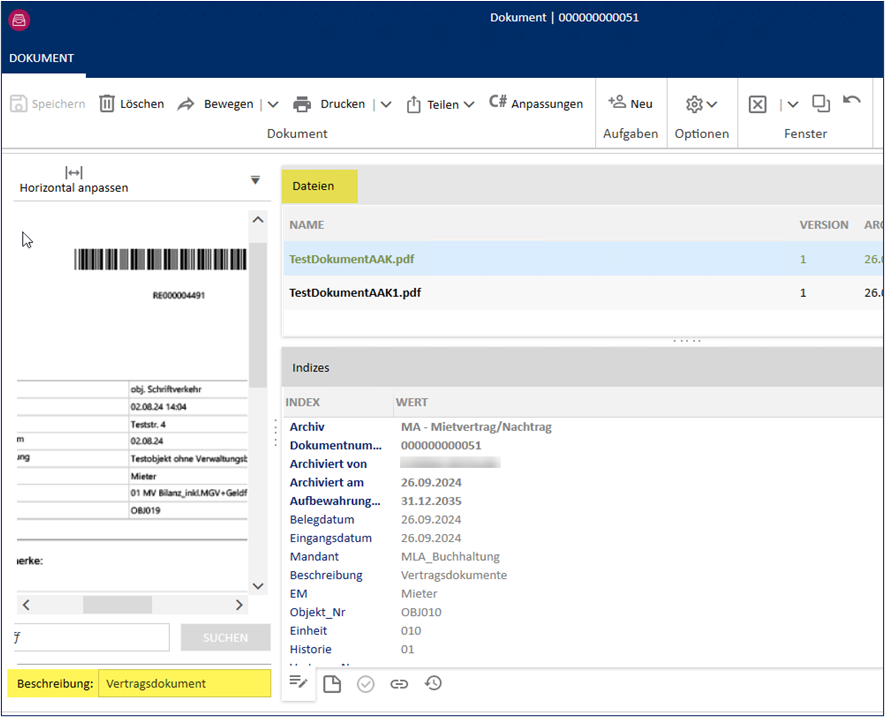
Task: Create new task with Neu
Action: pyautogui.click(x=630, y=103)
